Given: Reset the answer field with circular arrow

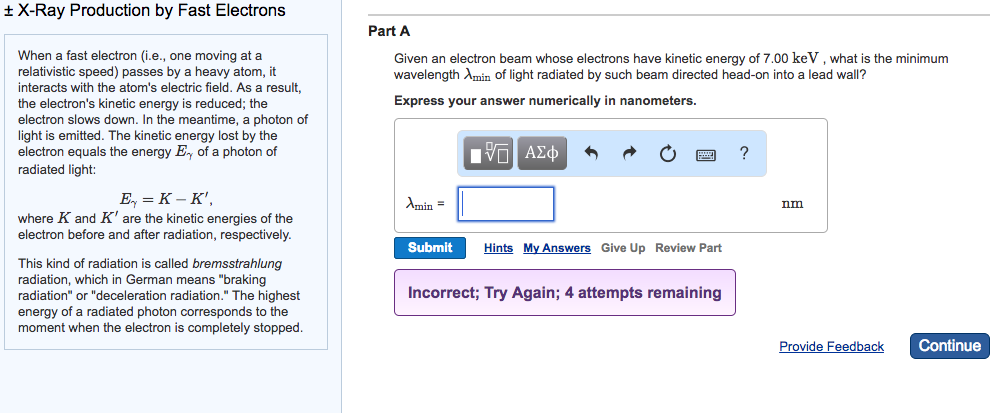Looking at the screenshot, I should point(667,153).
